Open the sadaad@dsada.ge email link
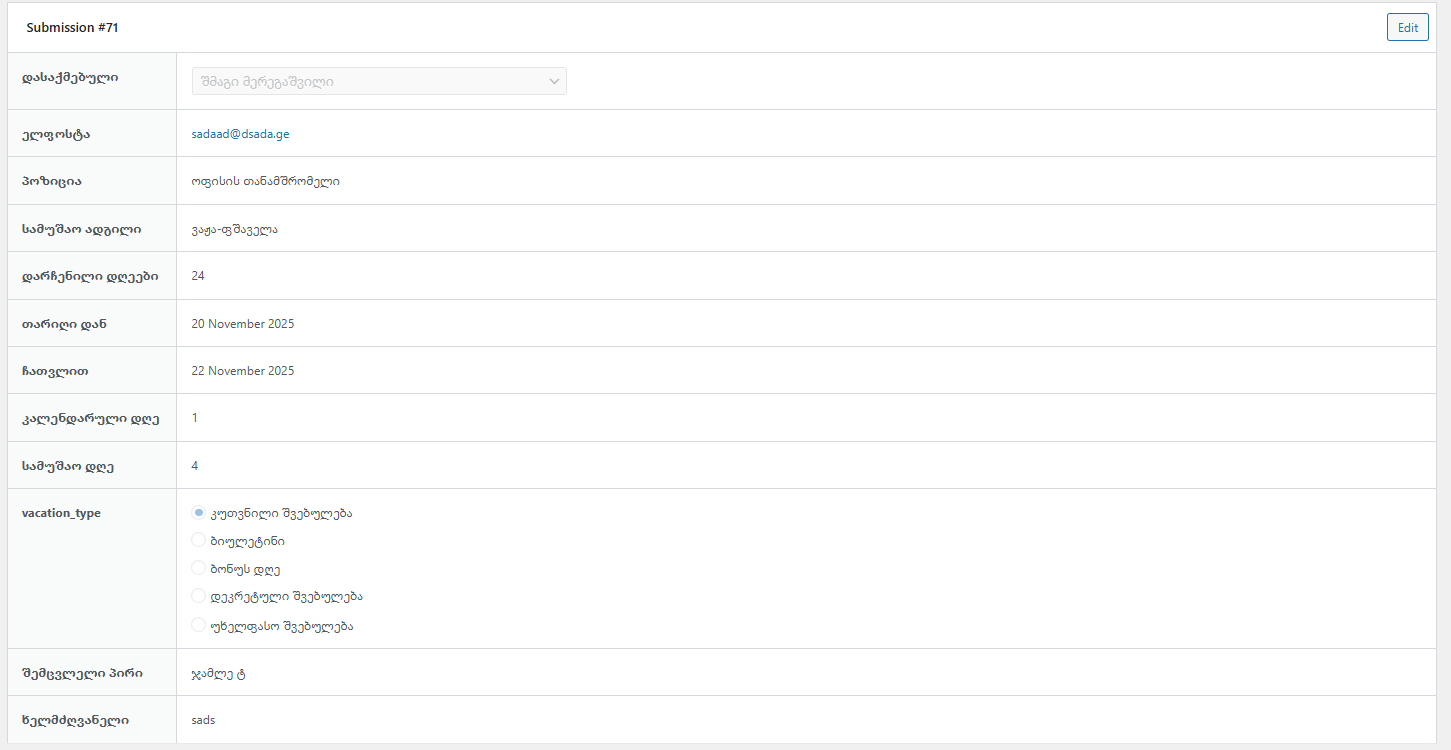 tap(240, 134)
